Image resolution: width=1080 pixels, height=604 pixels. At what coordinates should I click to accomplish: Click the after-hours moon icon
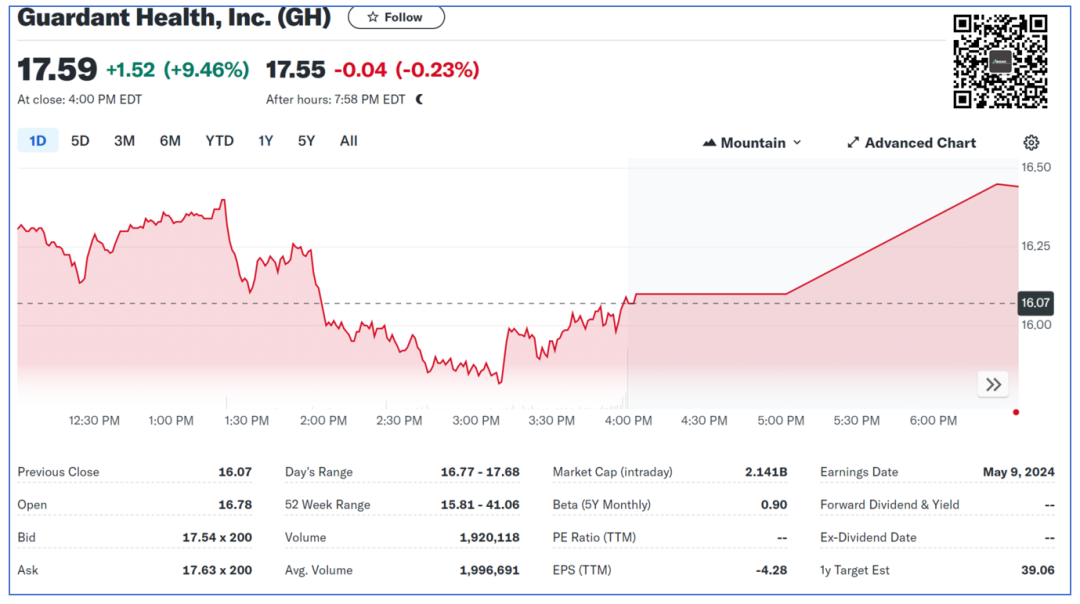point(420,99)
